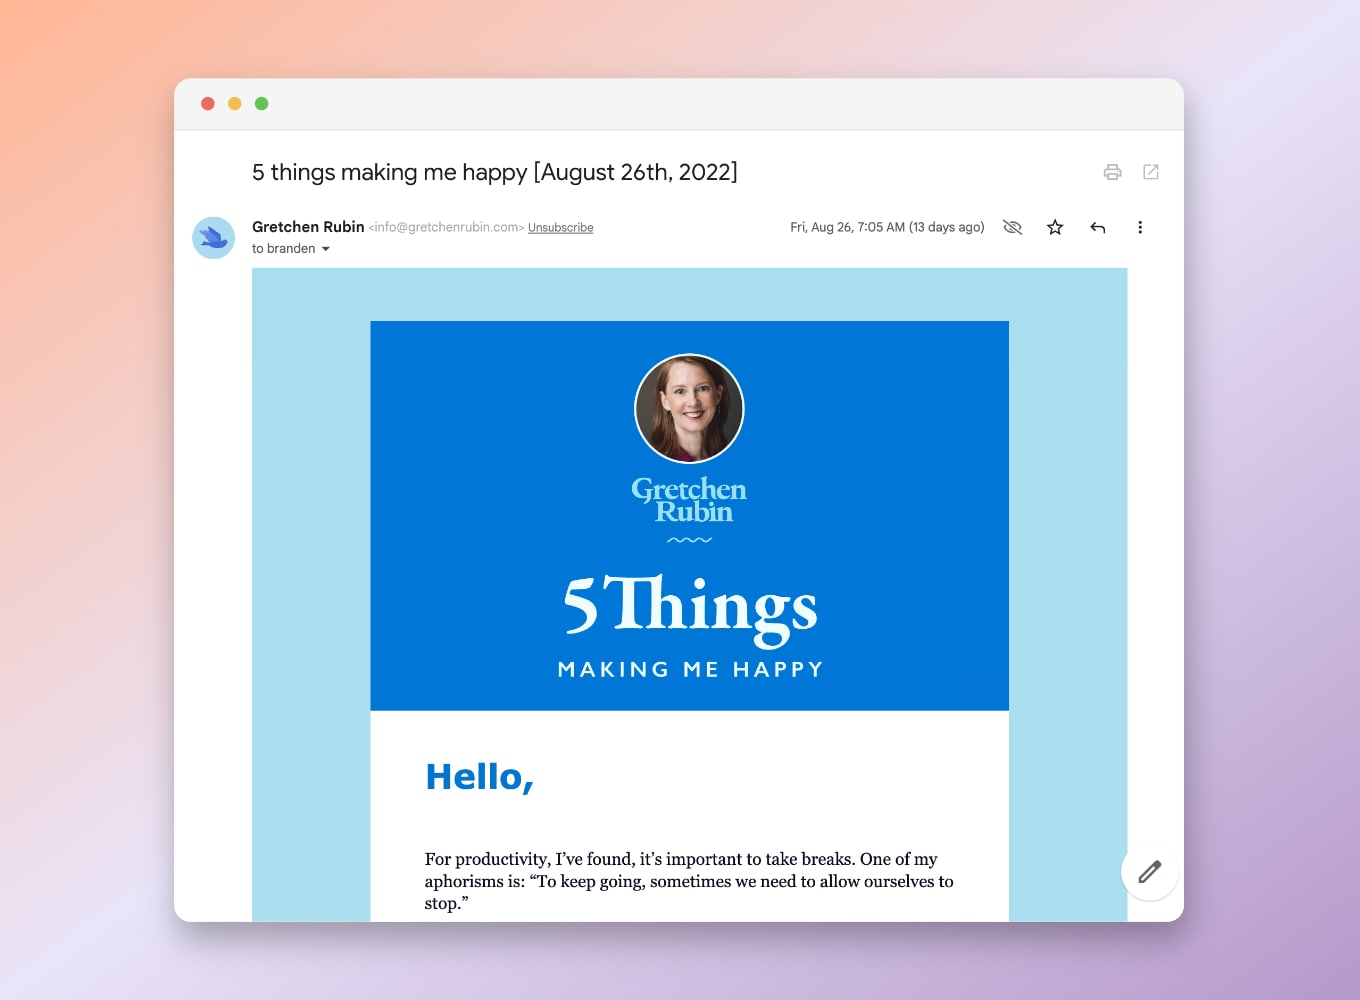Open the three-dot more options menu
The image size is (1360, 1000).
pos(1140,227)
